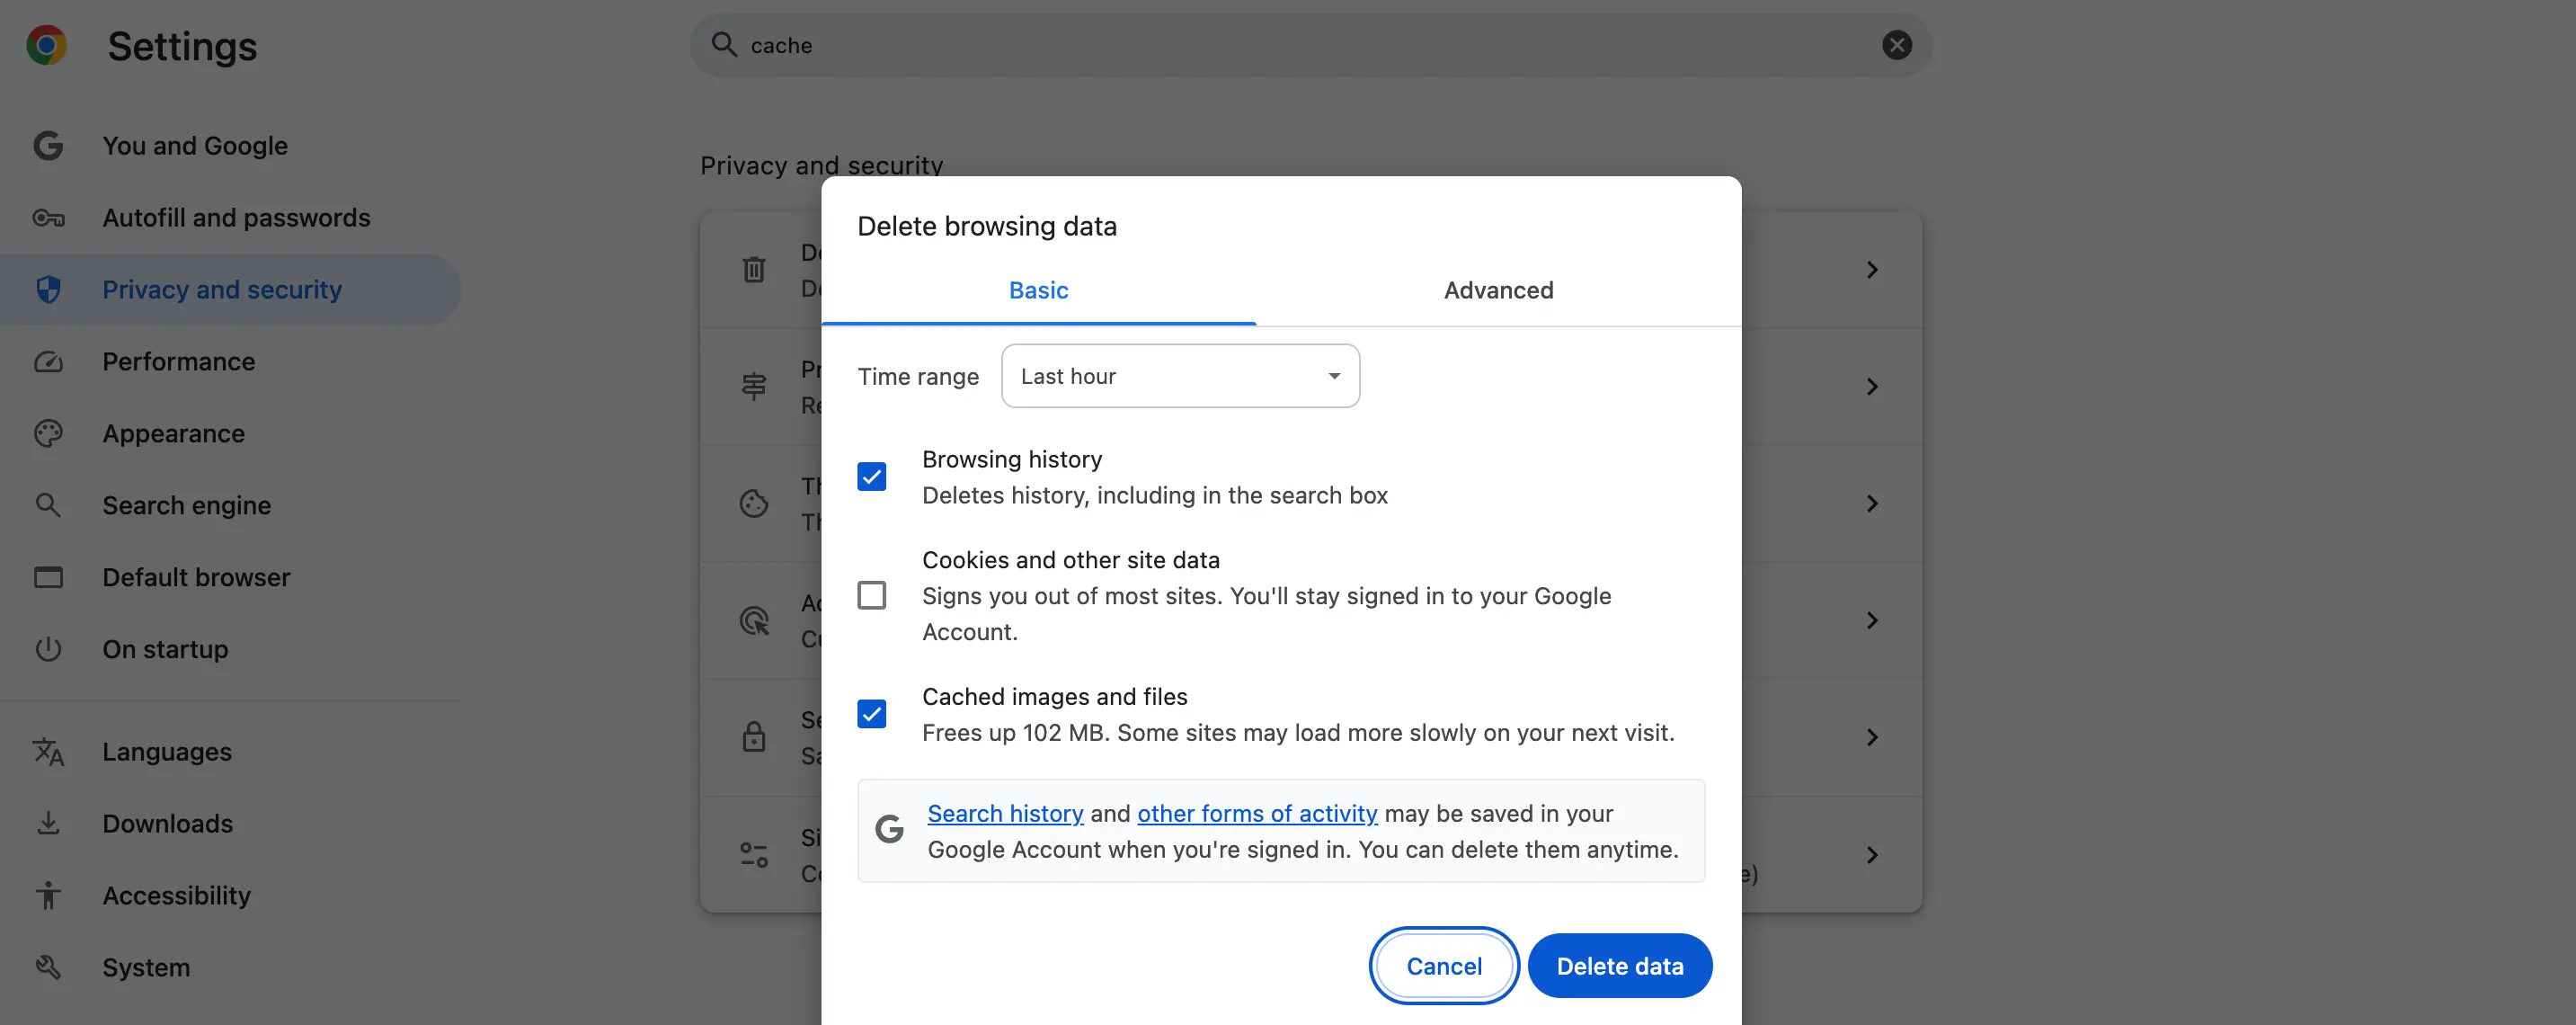
Task: Uncheck Cached images and files
Action: tap(872, 713)
